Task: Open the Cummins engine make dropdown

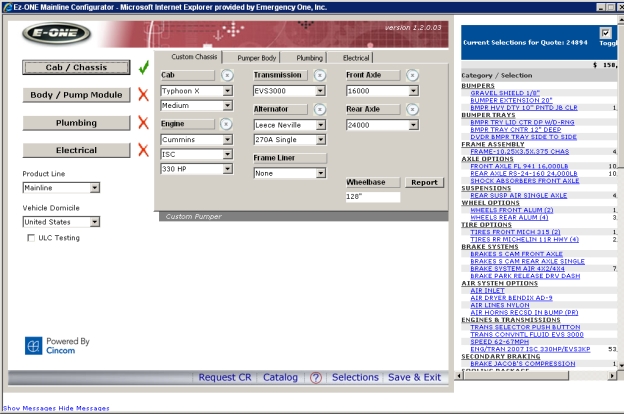Action: (227, 140)
